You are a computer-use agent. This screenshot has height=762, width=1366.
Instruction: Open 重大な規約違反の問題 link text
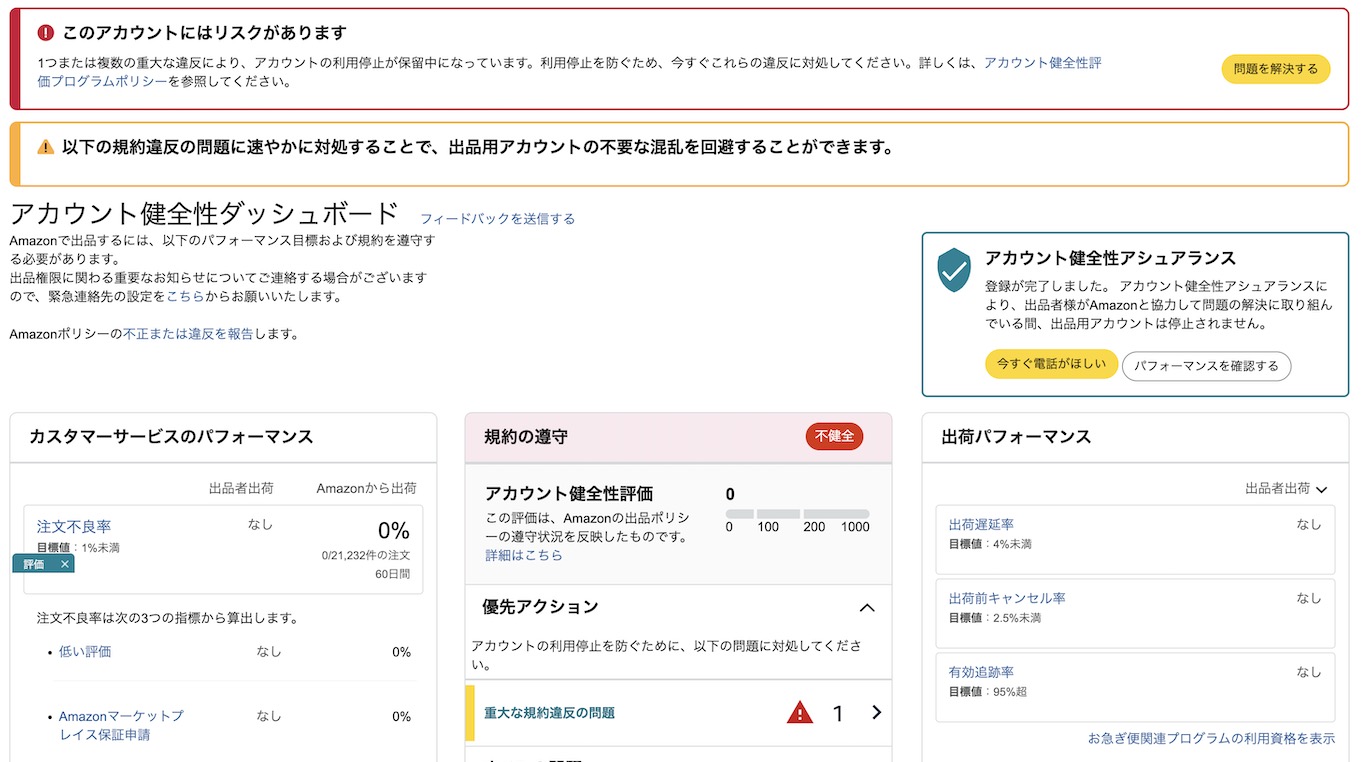point(549,713)
